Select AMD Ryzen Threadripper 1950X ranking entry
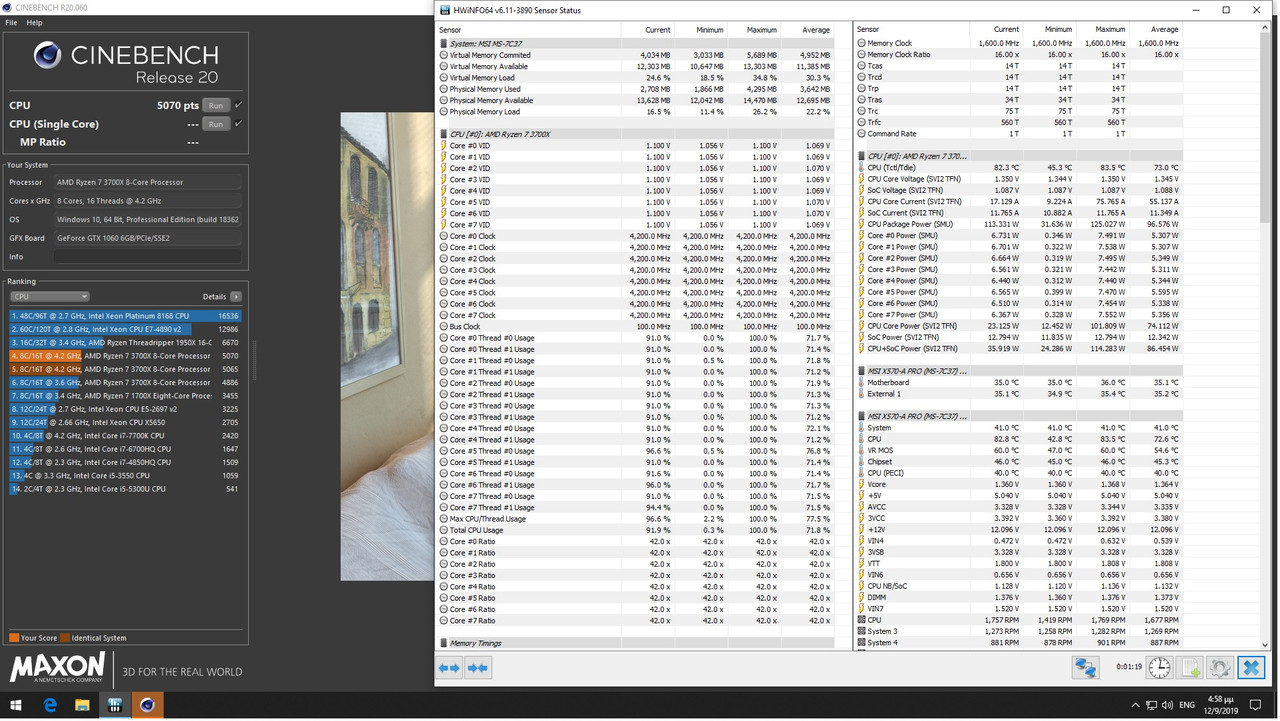1280x721 pixels. click(125, 342)
